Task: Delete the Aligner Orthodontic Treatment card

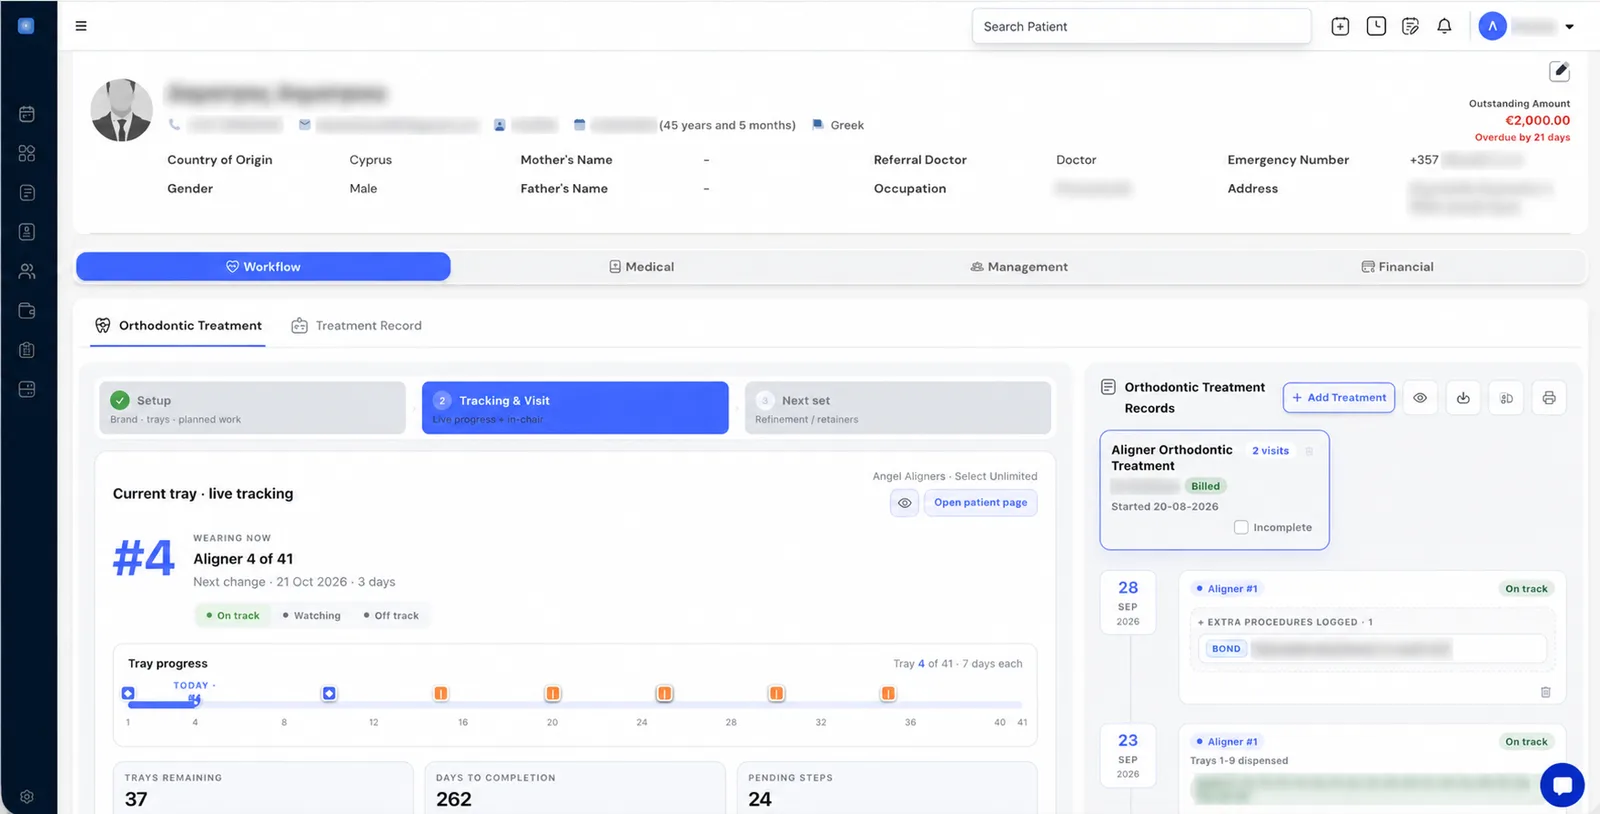Action: click(1309, 451)
